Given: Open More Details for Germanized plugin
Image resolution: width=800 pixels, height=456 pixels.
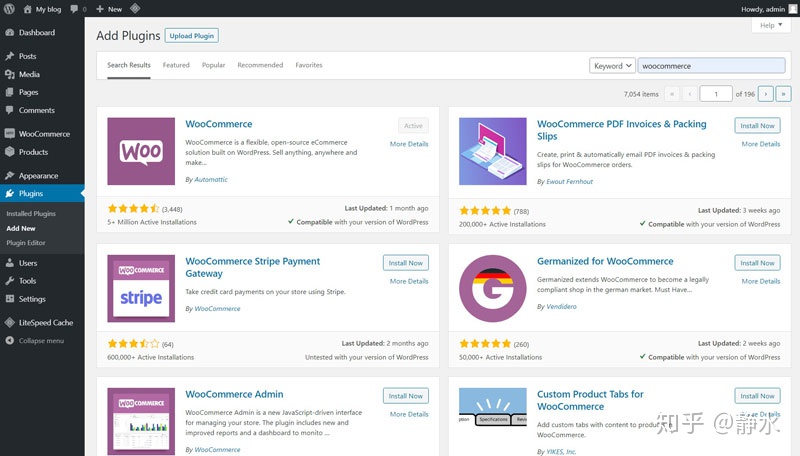Looking at the screenshot, I should point(761,281).
